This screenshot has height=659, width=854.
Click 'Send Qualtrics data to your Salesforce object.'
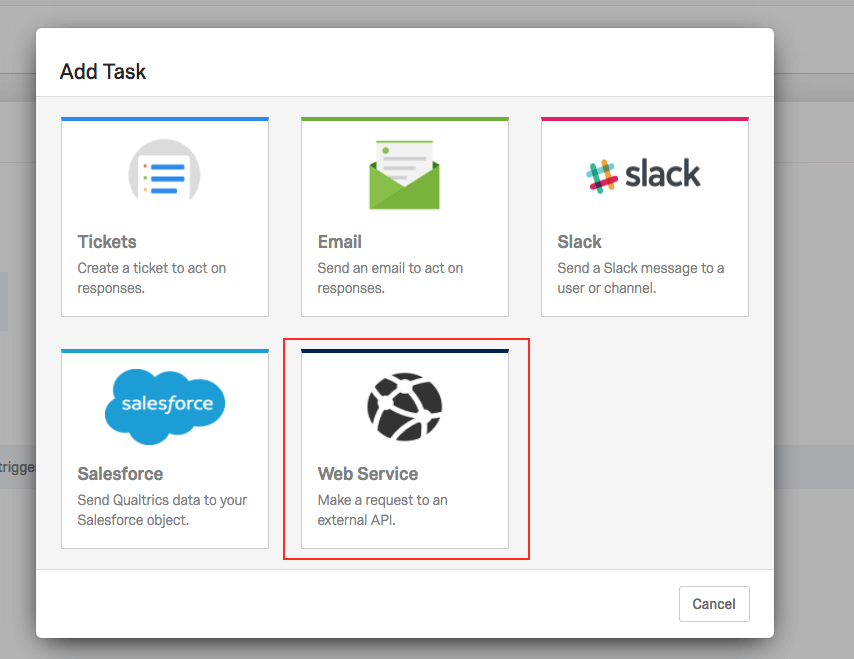click(x=162, y=510)
